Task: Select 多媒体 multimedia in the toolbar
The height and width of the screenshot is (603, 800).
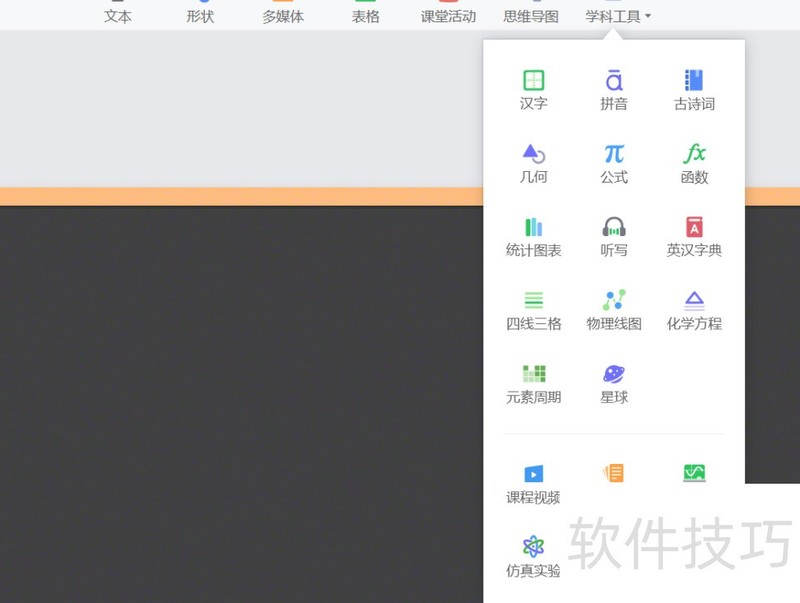Action: pos(283,16)
